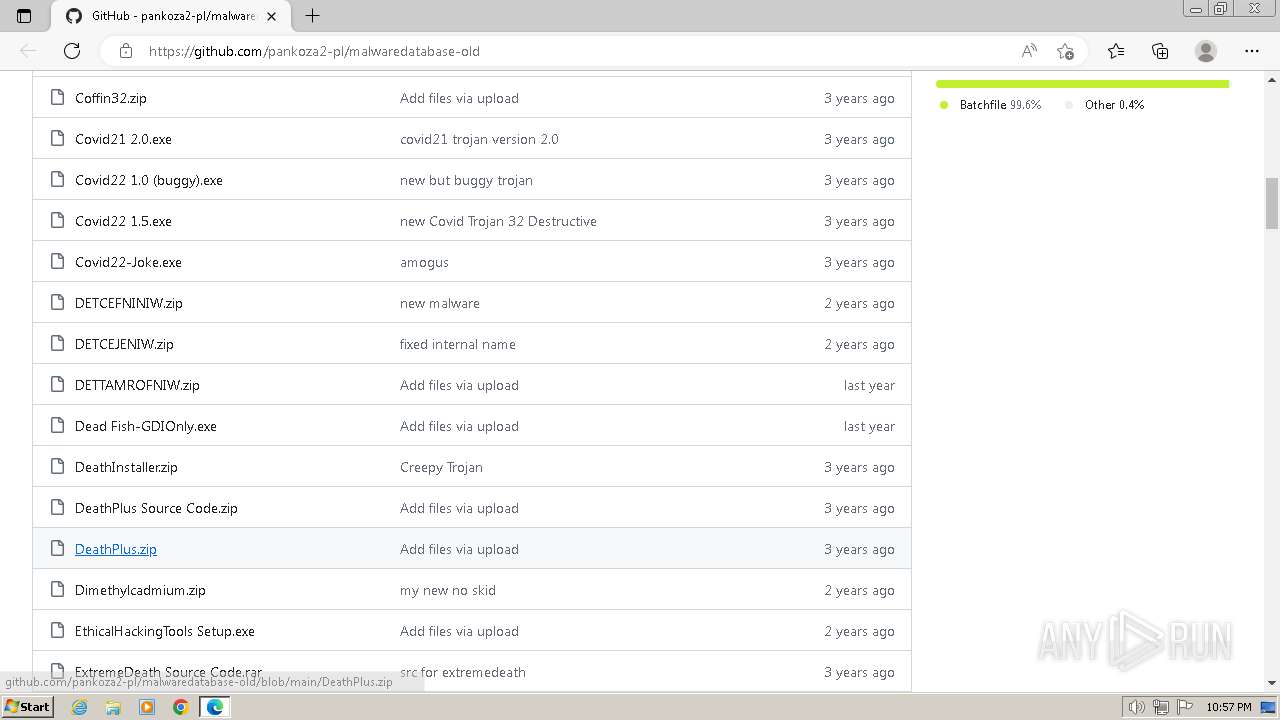Viewport: 1280px width, 720px height.
Task: Launch Internet Explorer from taskbar
Action: (x=80, y=707)
